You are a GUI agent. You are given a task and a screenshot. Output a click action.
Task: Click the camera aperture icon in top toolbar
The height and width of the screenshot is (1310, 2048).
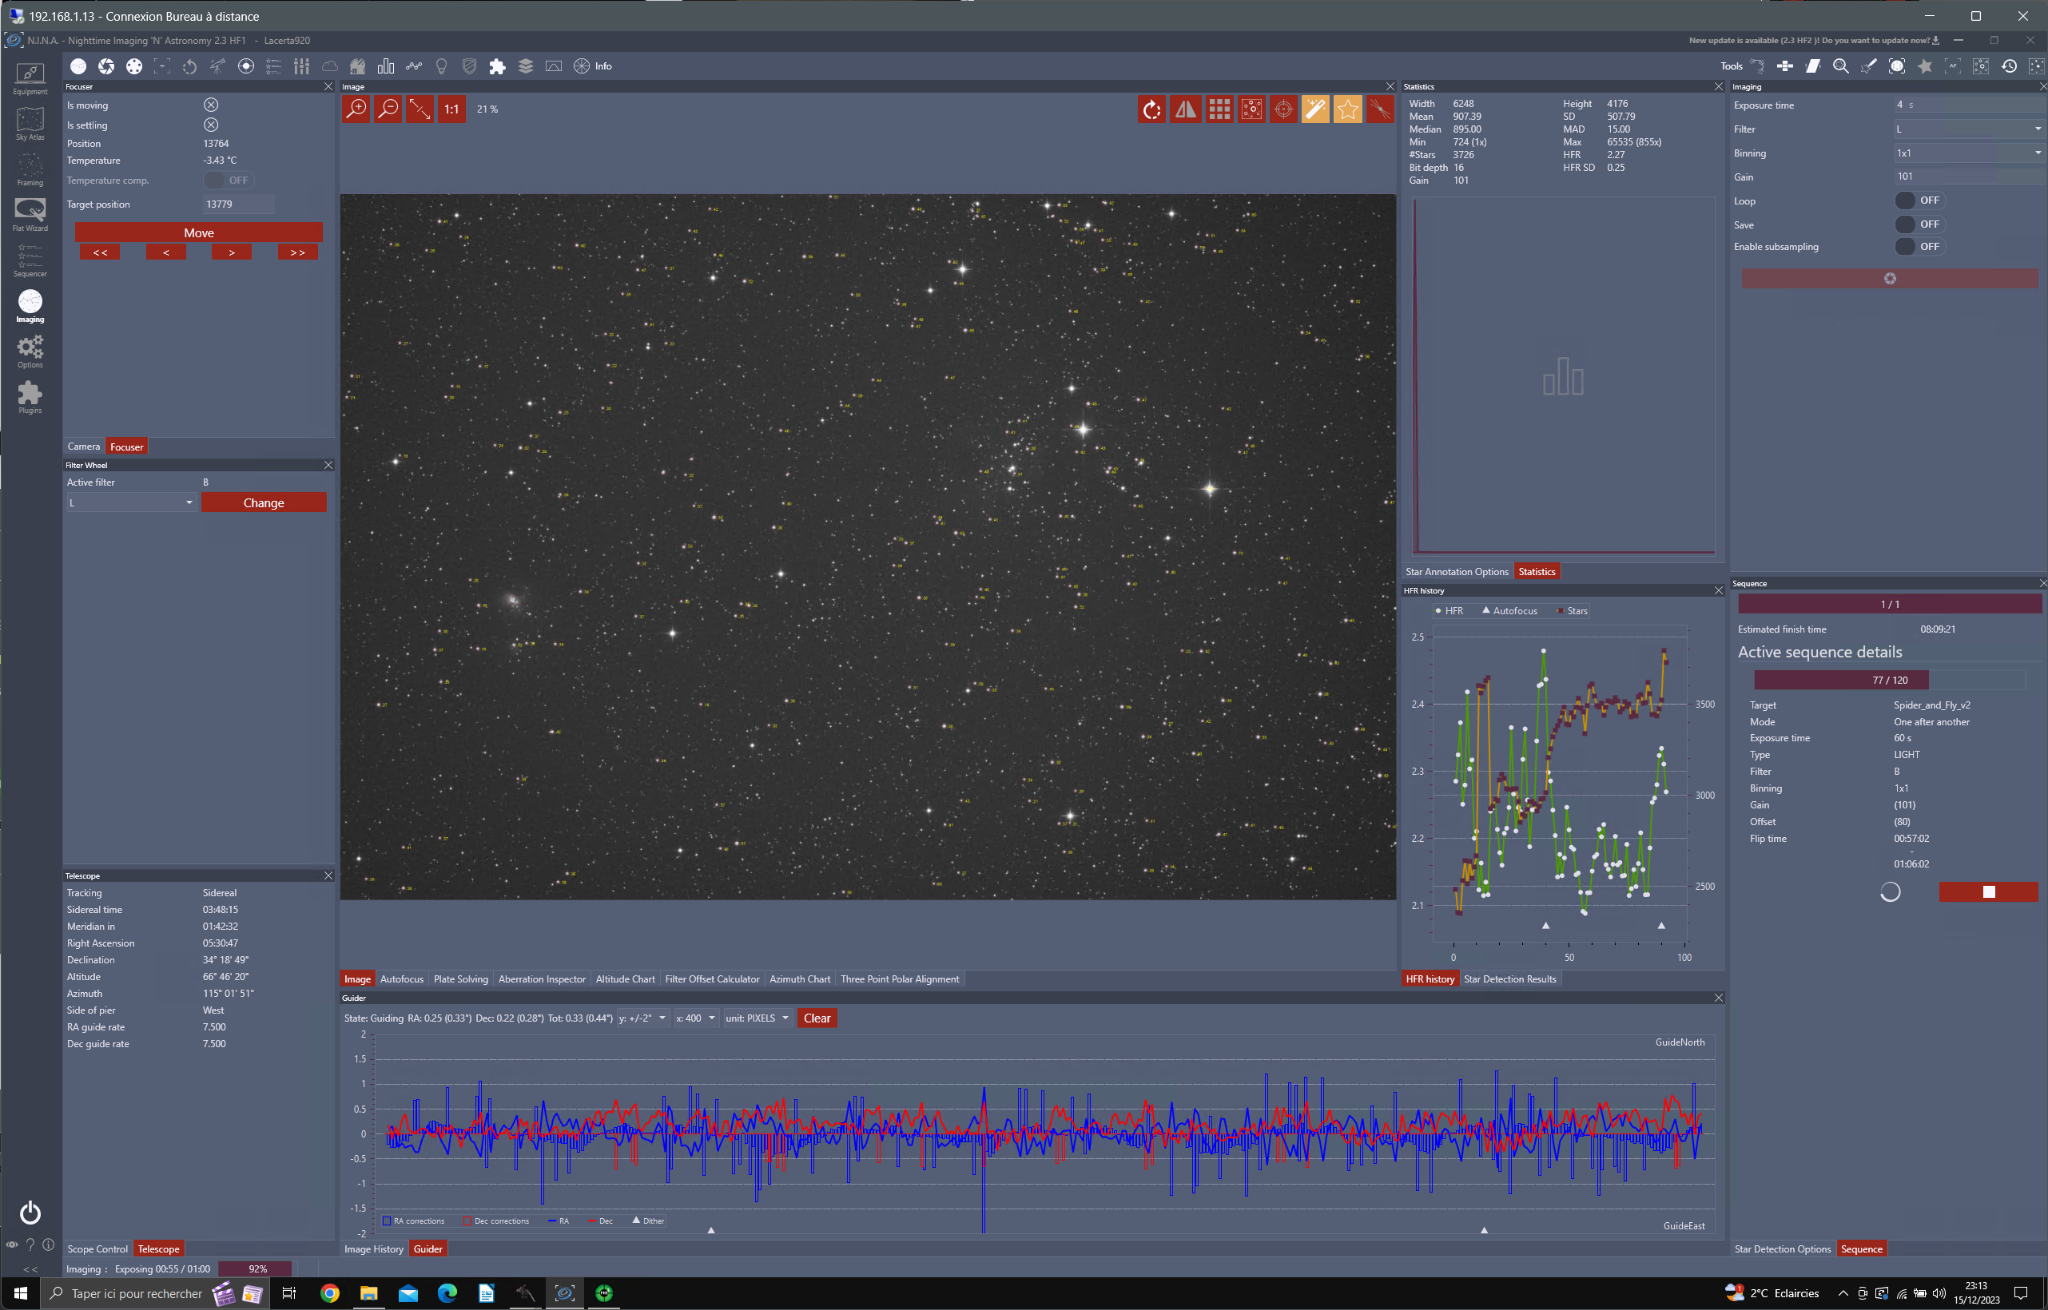[x=106, y=66]
